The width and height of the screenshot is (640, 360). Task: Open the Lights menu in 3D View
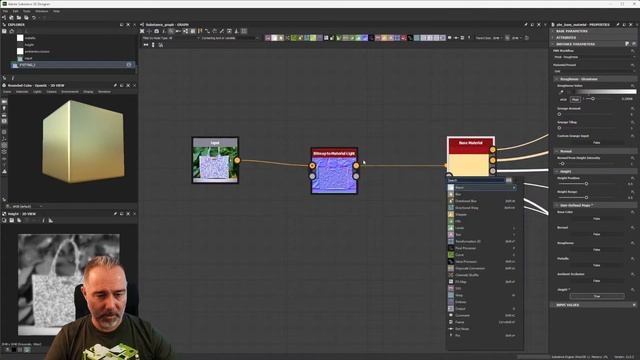point(37,92)
